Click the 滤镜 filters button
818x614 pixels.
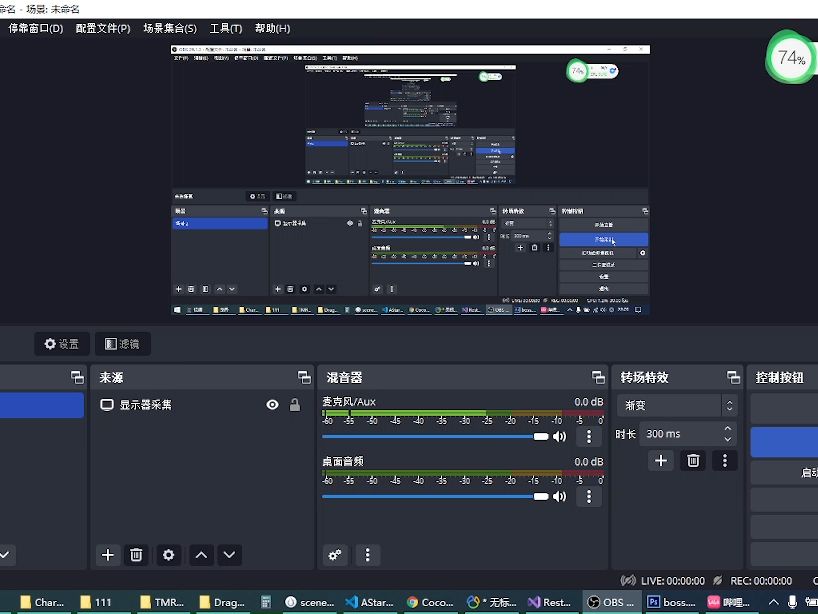pos(123,344)
